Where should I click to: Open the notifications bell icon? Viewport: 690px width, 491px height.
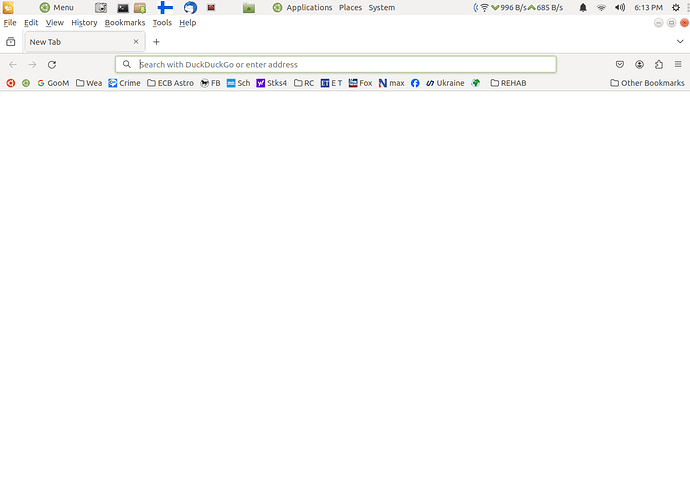tap(583, 7)
